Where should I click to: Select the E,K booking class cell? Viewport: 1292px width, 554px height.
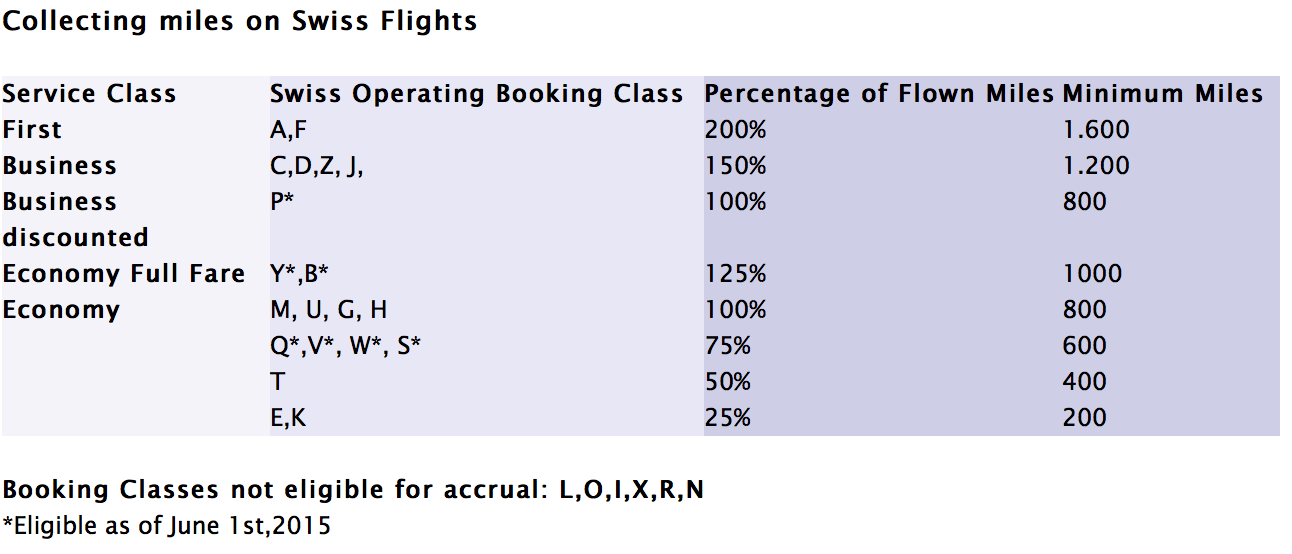288,419
